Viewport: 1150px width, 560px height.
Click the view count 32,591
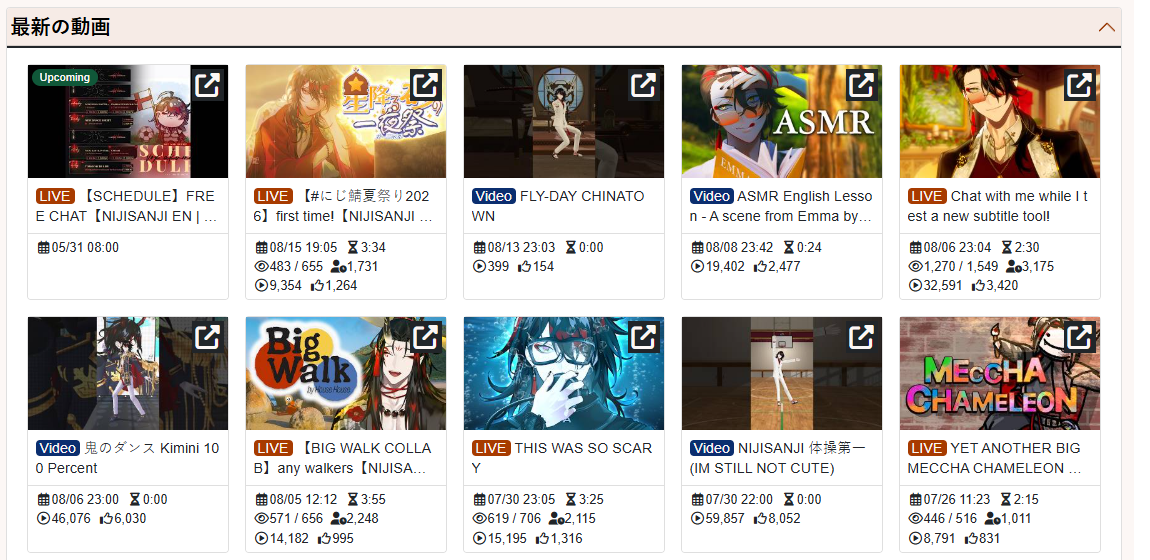942,286
